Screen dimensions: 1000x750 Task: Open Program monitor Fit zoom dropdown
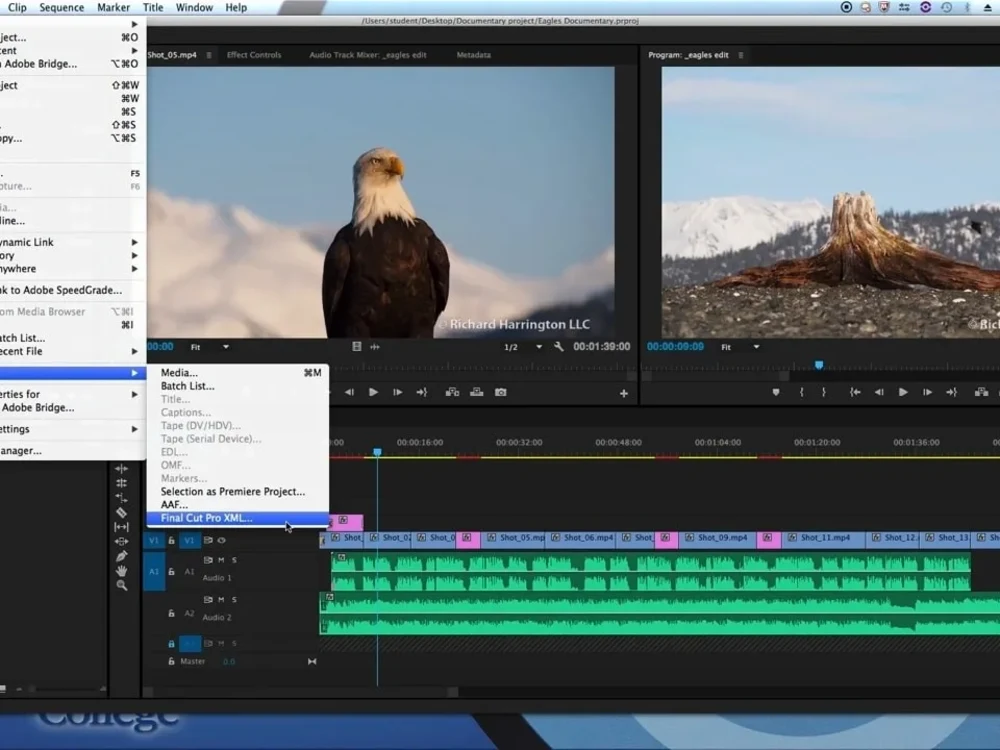point(740,347)
